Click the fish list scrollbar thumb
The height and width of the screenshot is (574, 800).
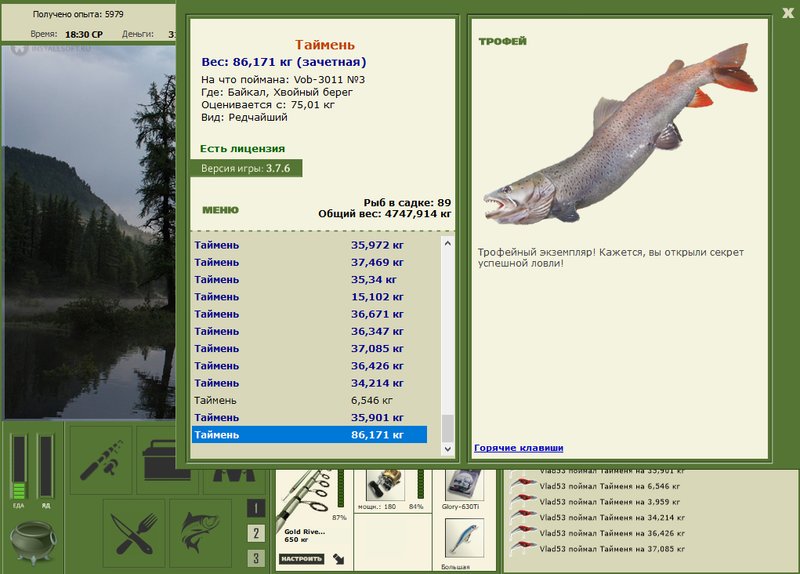(447, 429)
